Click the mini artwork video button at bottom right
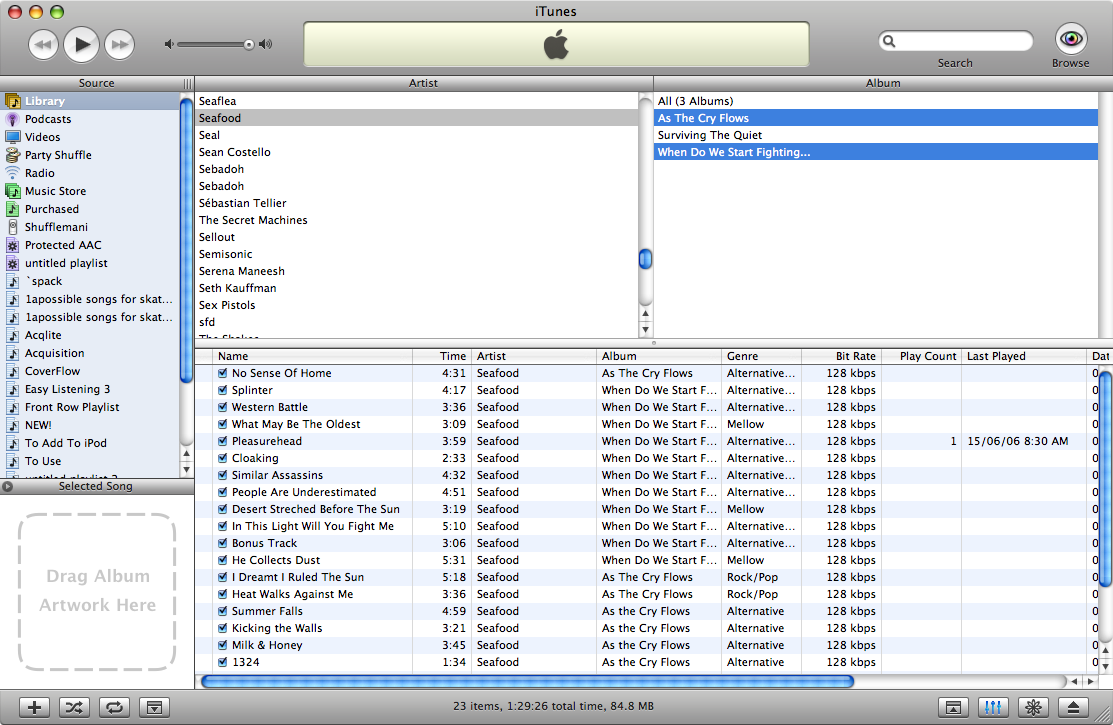The image size is (1113, 725). pos(953,707)
